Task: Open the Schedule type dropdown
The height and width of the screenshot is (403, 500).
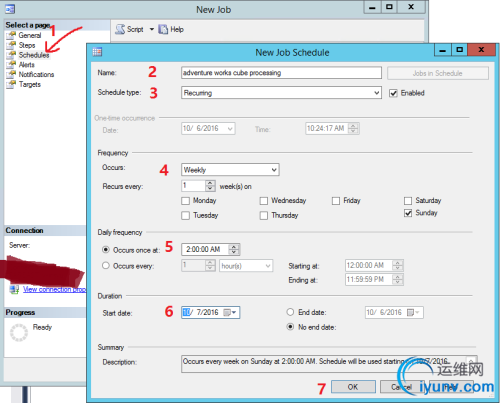Action: point(281,93)
